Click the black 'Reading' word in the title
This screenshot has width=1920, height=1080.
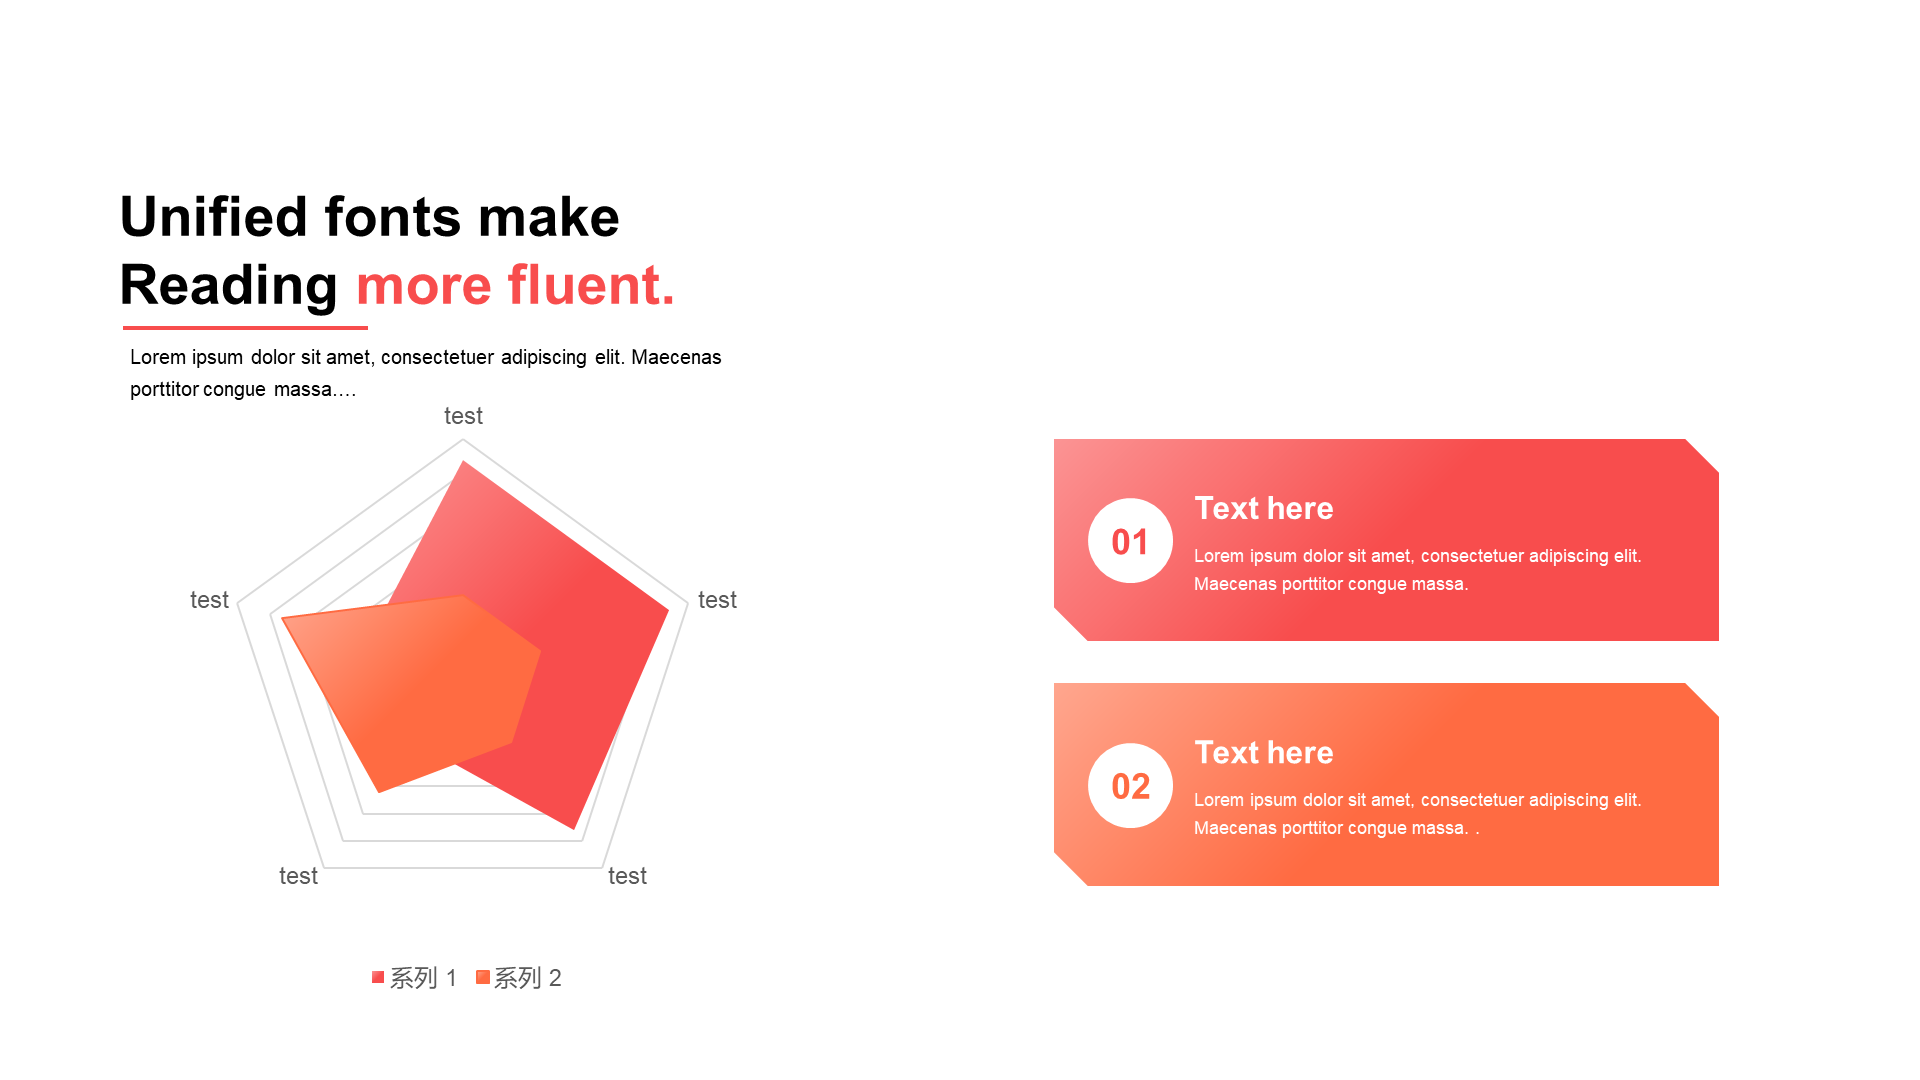point(229,285)
